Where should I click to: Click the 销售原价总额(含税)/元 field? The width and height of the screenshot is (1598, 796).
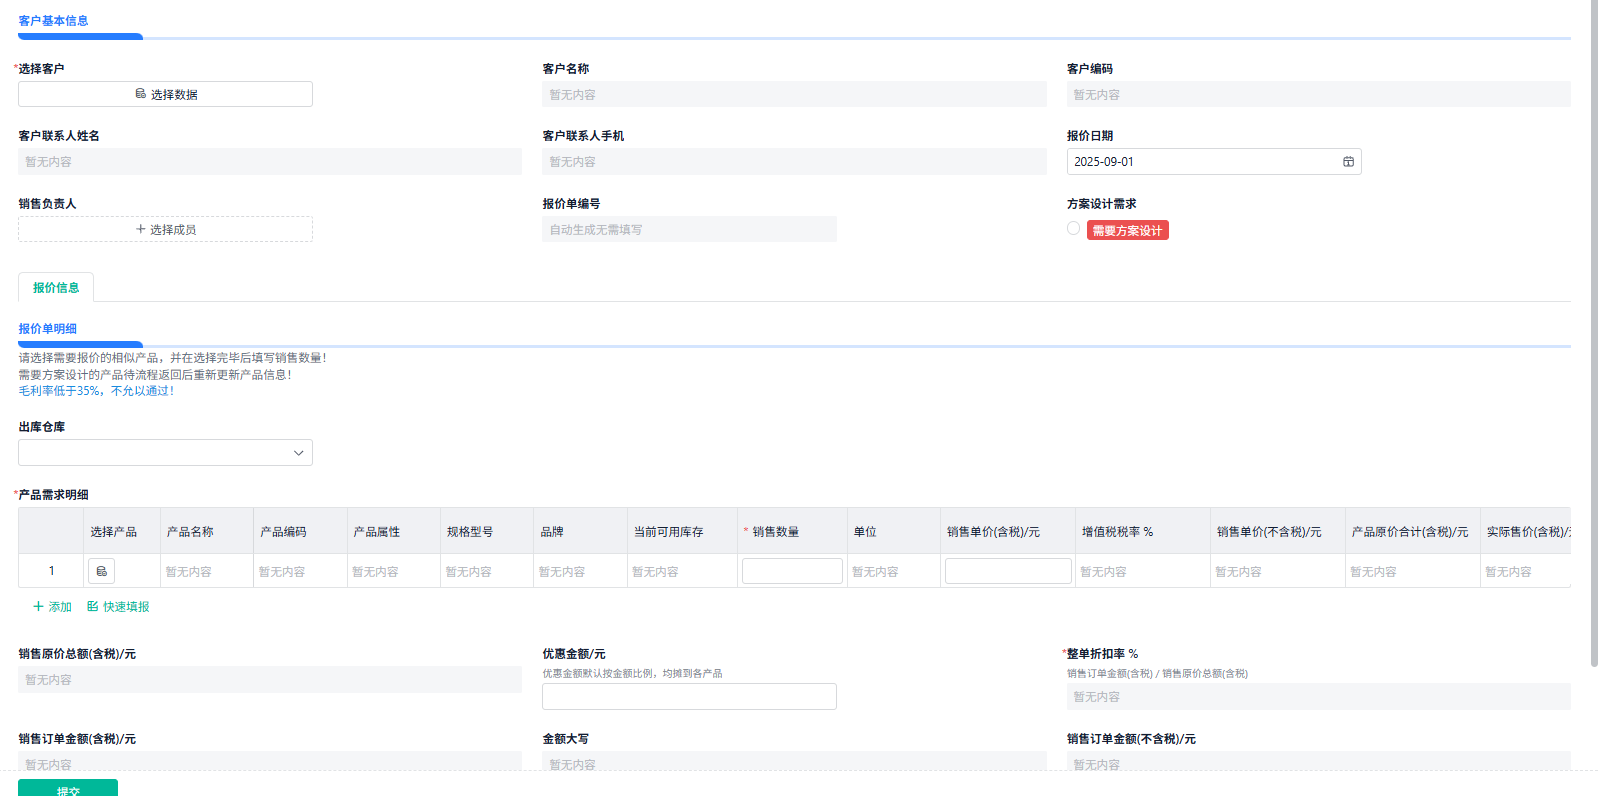click(x=270, y=679)
